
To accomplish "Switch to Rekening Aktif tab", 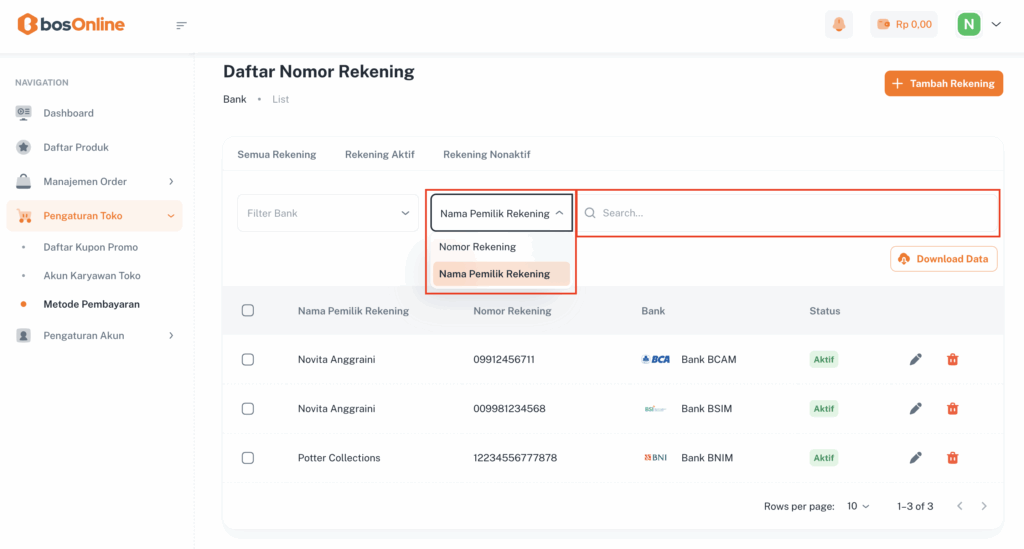I will click(x=379, y=154).
